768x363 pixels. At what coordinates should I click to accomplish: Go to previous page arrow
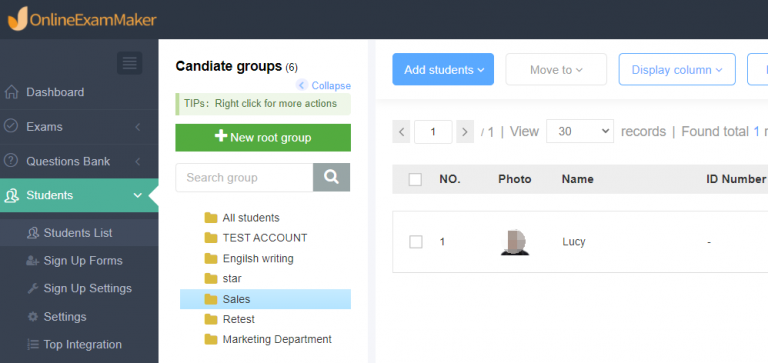point(401,131)
